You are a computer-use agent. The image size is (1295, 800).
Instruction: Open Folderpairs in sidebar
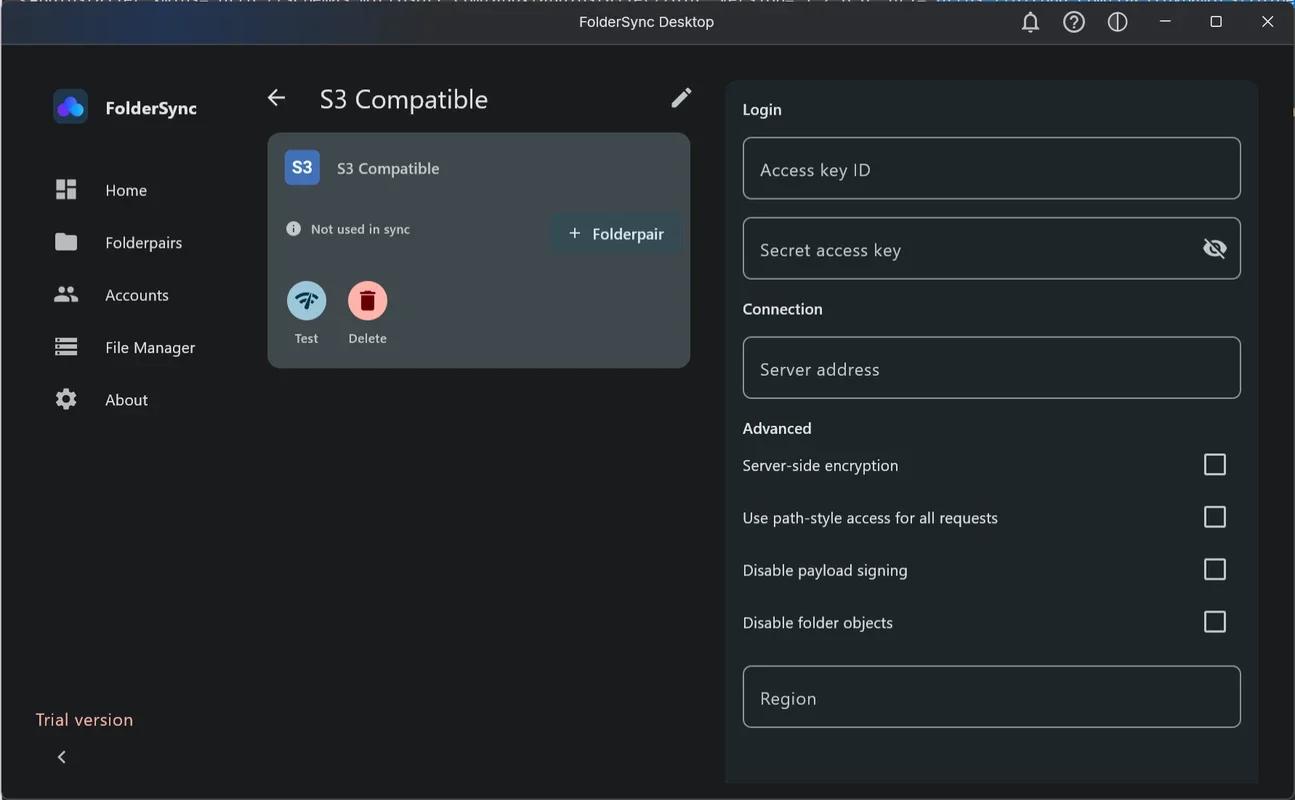143,243
